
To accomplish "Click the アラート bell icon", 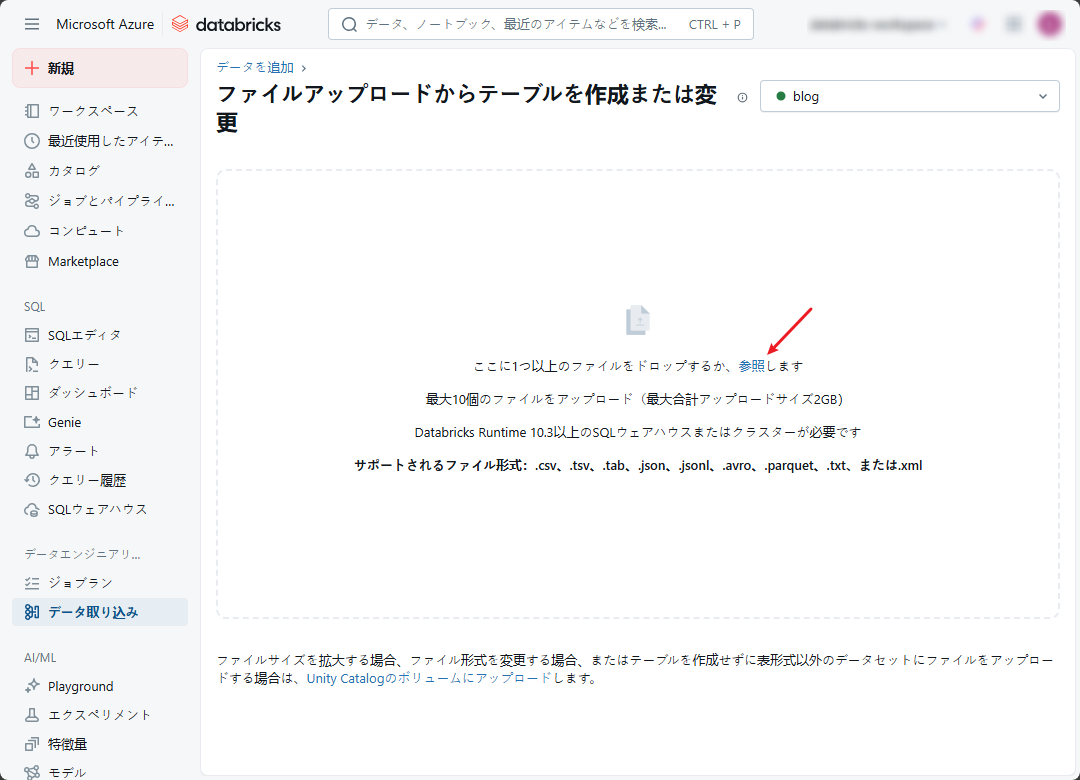I will [32, 451].
